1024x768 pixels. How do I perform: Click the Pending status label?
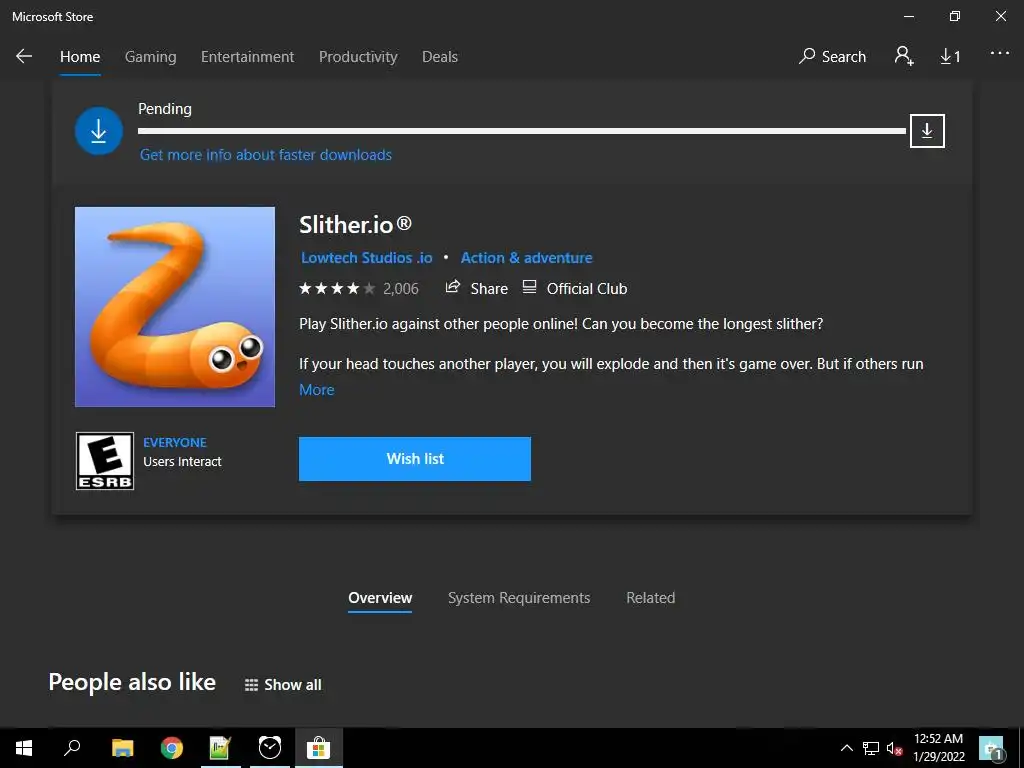click(165, 108)
